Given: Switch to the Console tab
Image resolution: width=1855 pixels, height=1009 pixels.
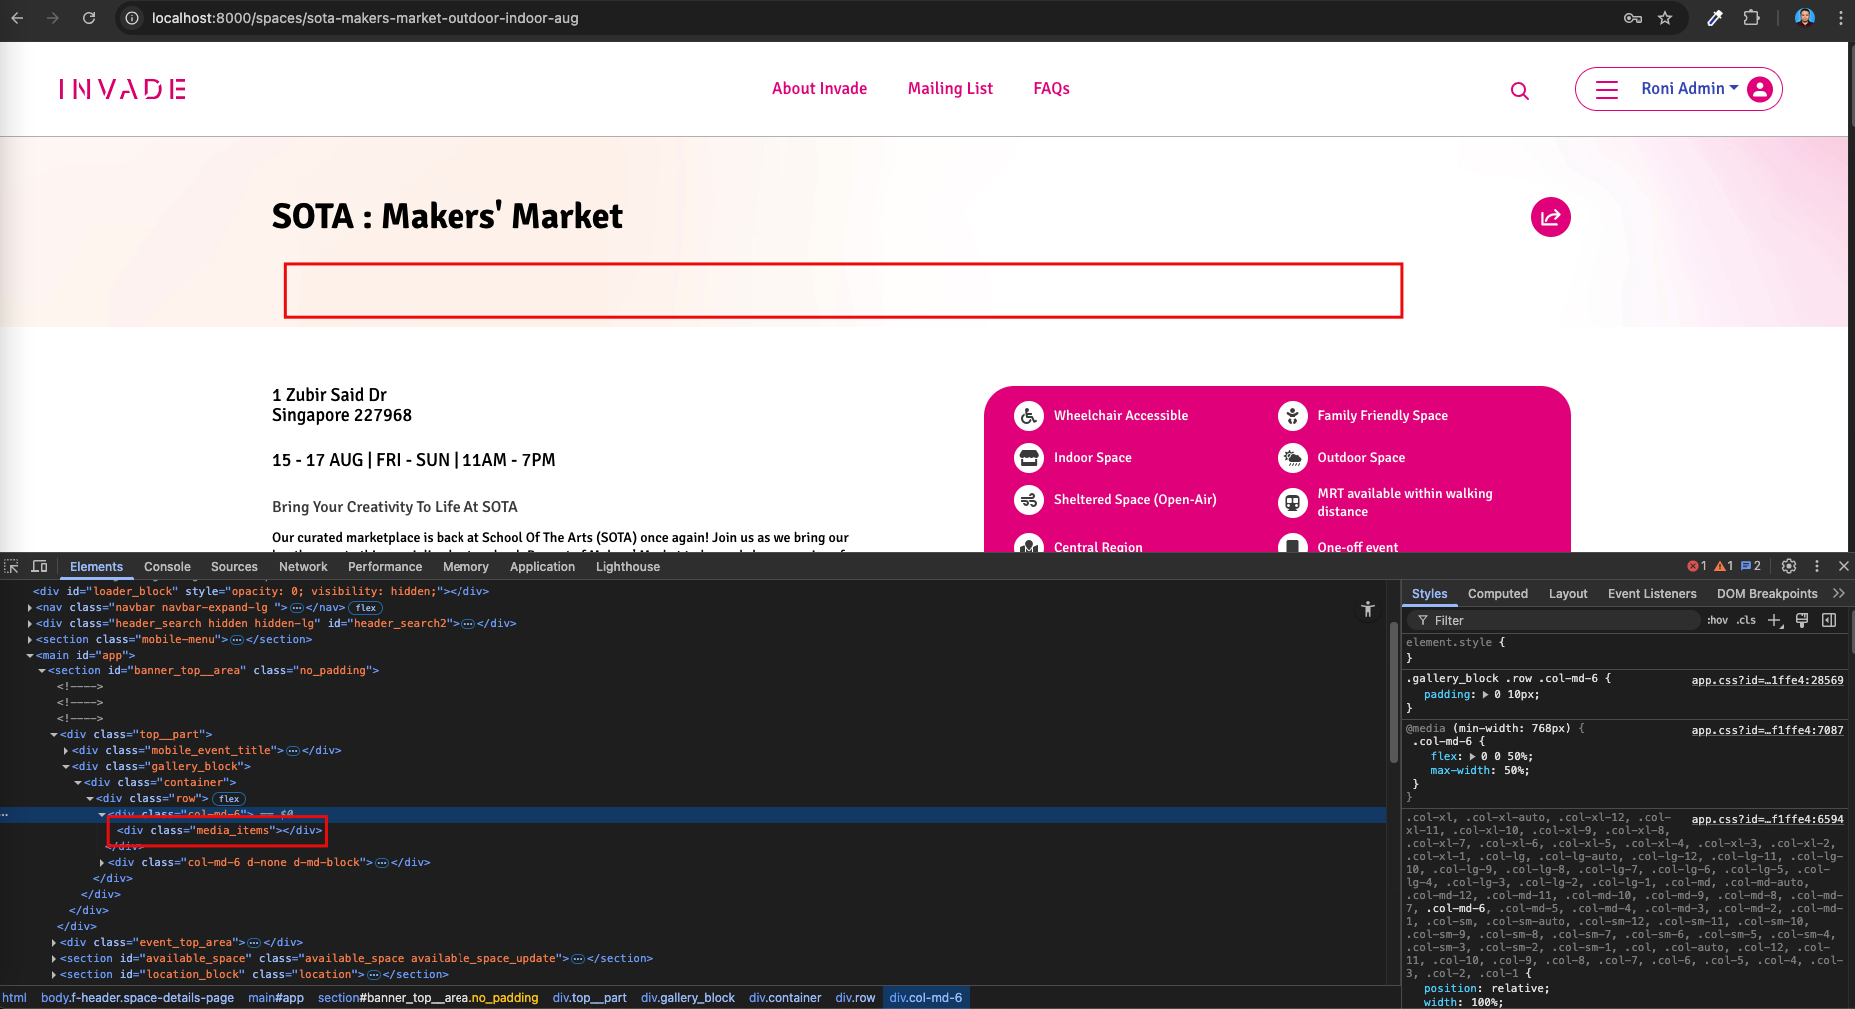Looking at the screenshot, I should tap(167, 567).
